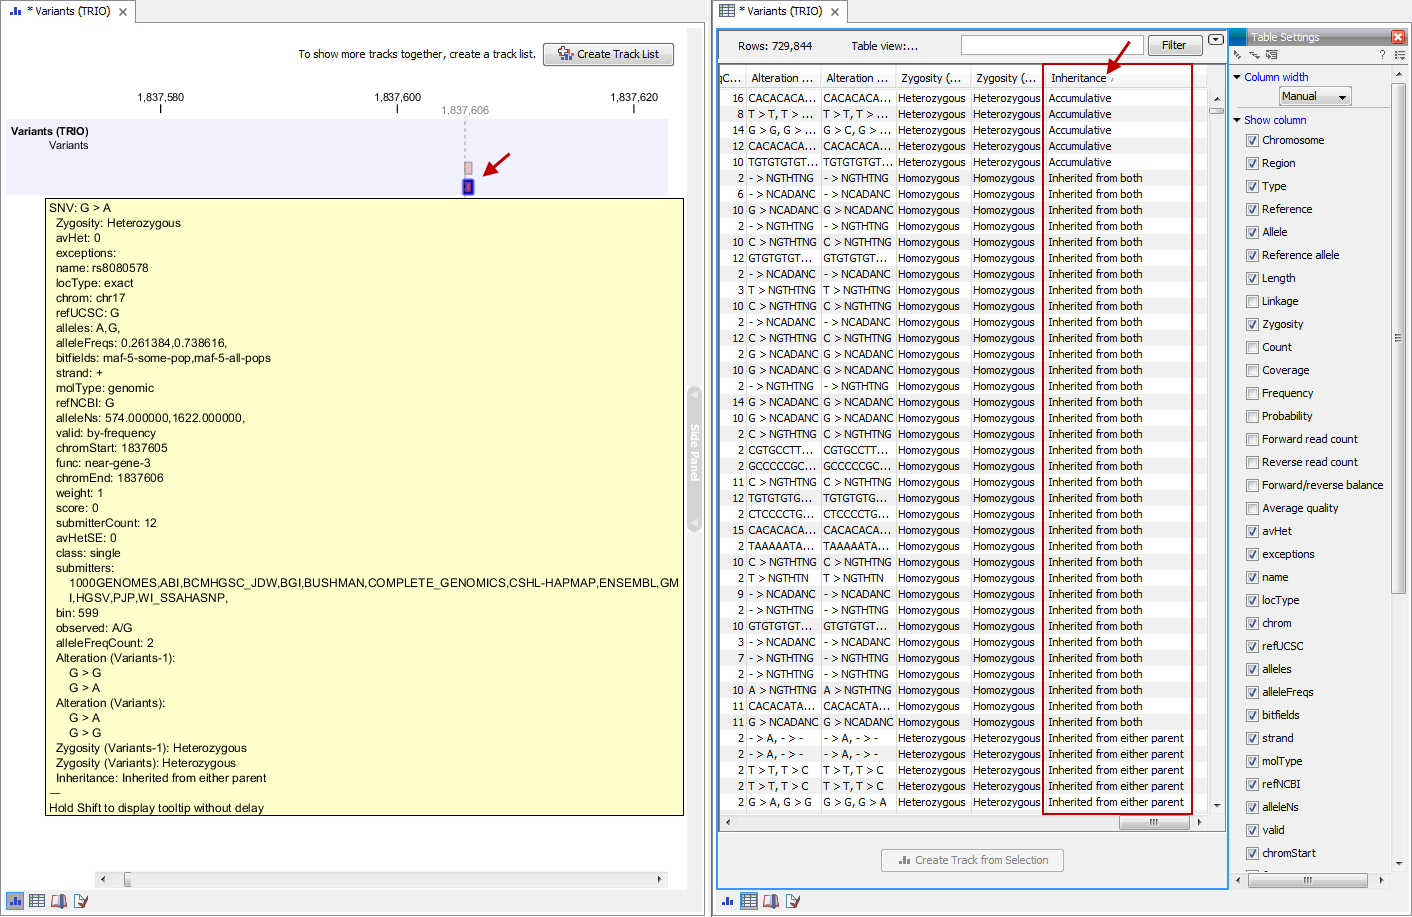Viewport: 1412px width, 917px height.
Task: Click the Create Track List button
Action: (x=608, y=54)
